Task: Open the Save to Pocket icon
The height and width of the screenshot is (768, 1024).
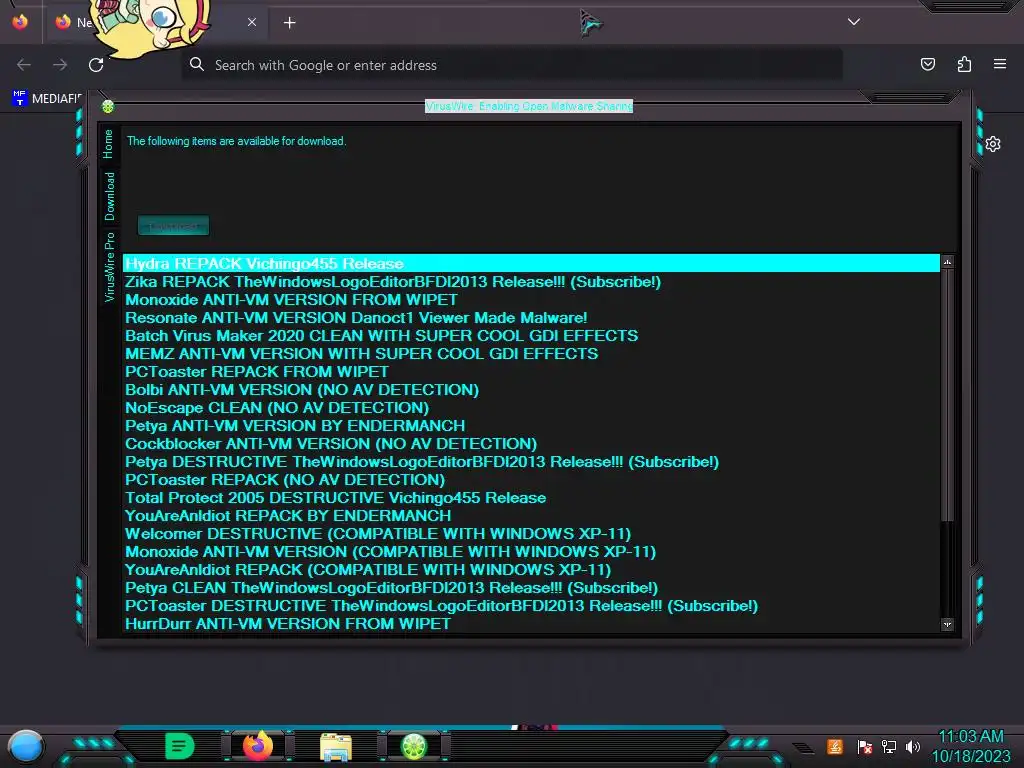Action: click(927, 64)
